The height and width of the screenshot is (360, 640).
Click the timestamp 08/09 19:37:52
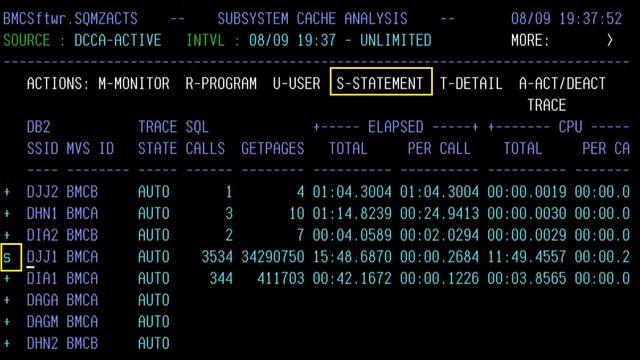click(567, 18)
